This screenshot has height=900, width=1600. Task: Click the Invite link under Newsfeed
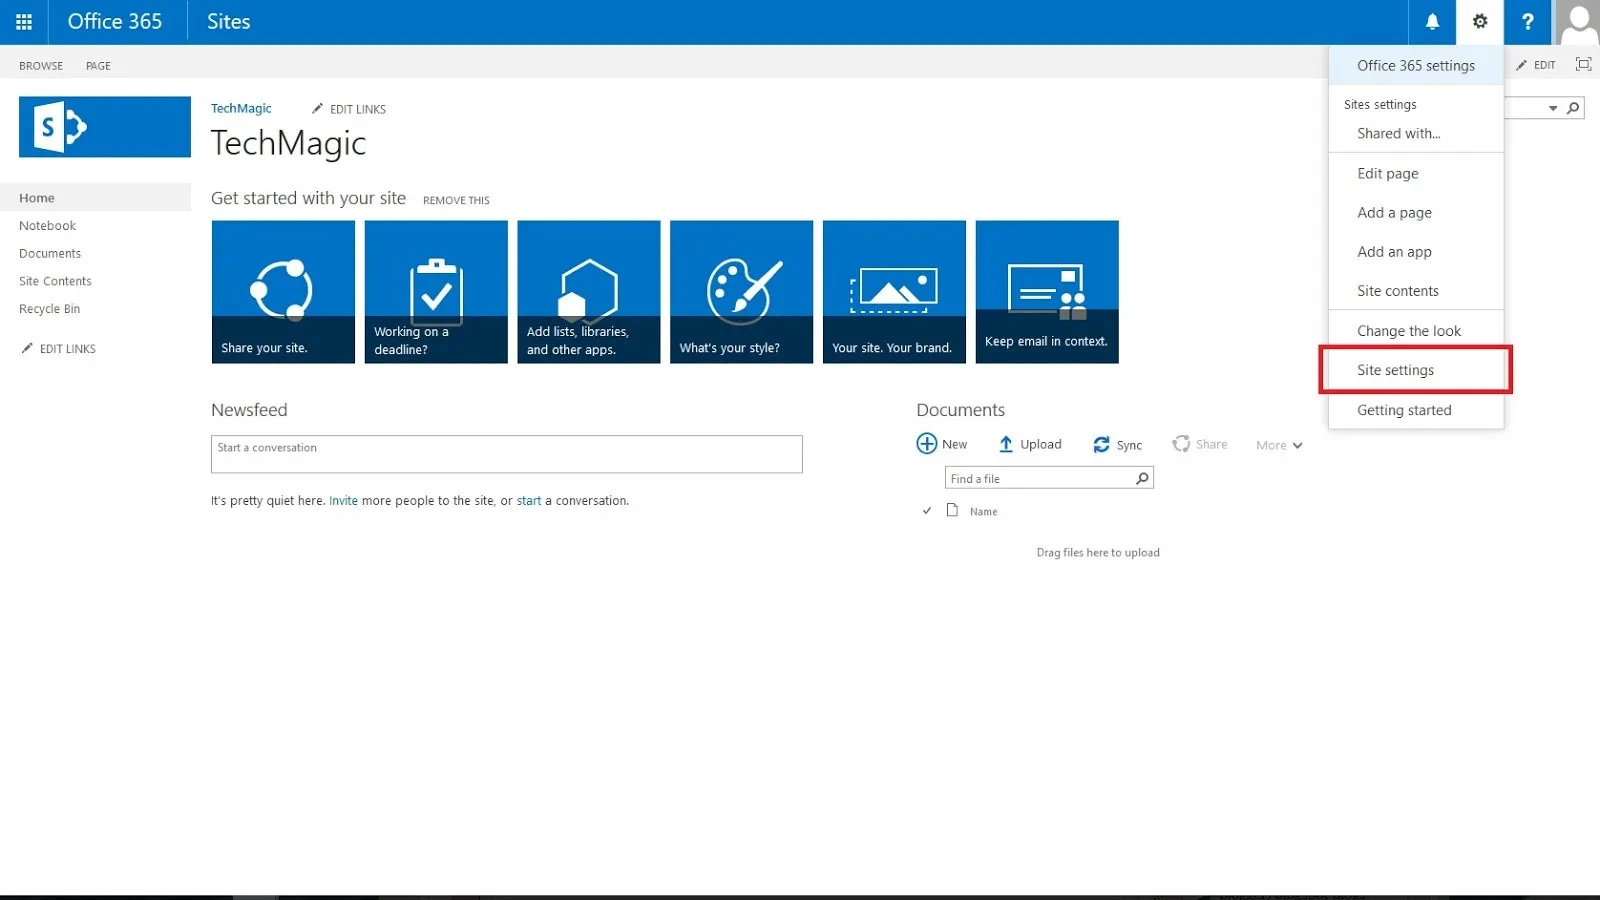(343, 501)
